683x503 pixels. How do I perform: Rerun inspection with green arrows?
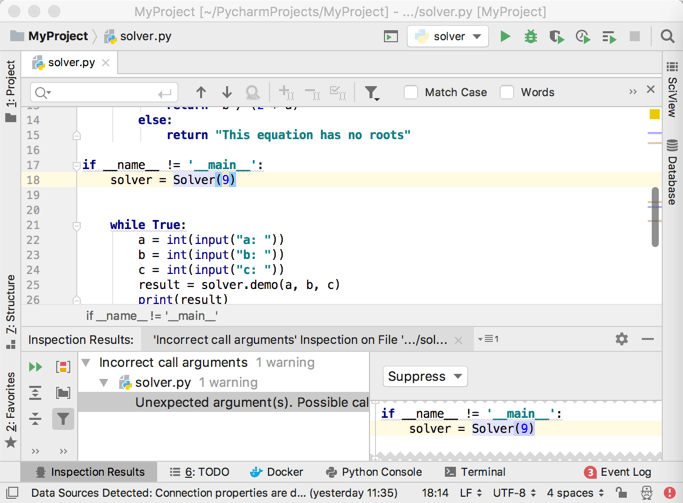[x=35, y=367]
